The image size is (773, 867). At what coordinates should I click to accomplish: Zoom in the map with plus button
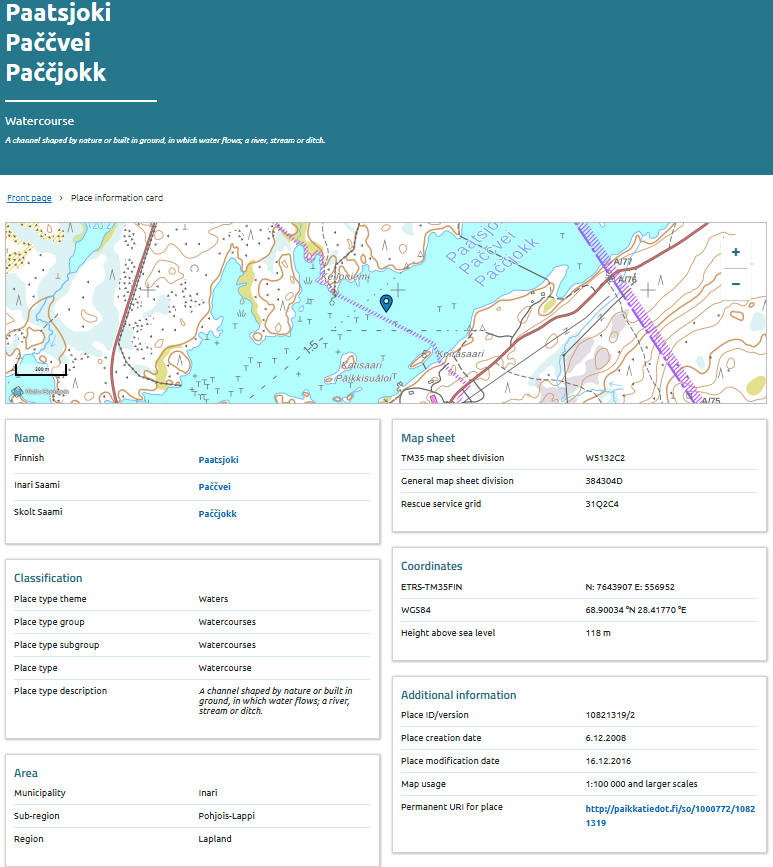click(x=735, y=252)
